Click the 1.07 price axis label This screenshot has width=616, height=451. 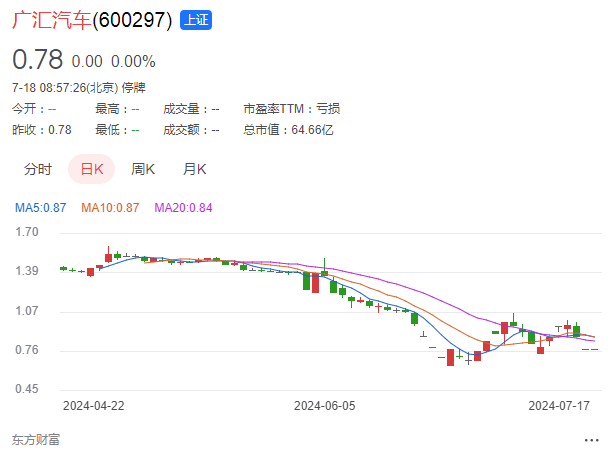point(27,311)
